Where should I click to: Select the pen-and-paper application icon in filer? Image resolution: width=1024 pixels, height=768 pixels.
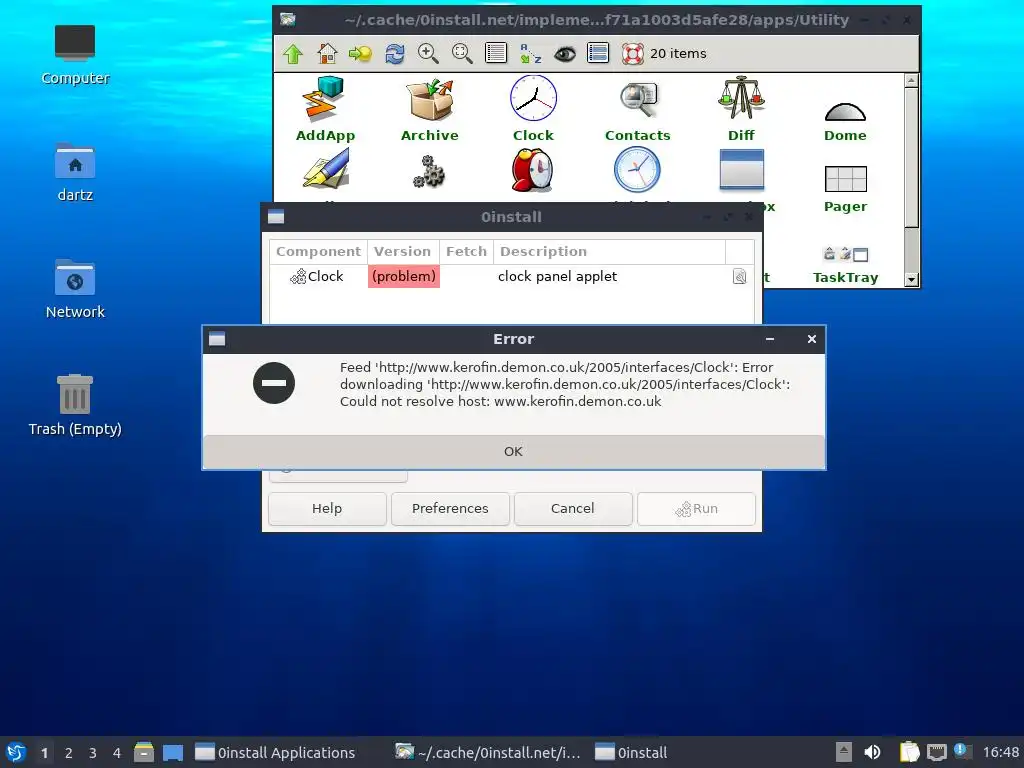pos(326,168)
